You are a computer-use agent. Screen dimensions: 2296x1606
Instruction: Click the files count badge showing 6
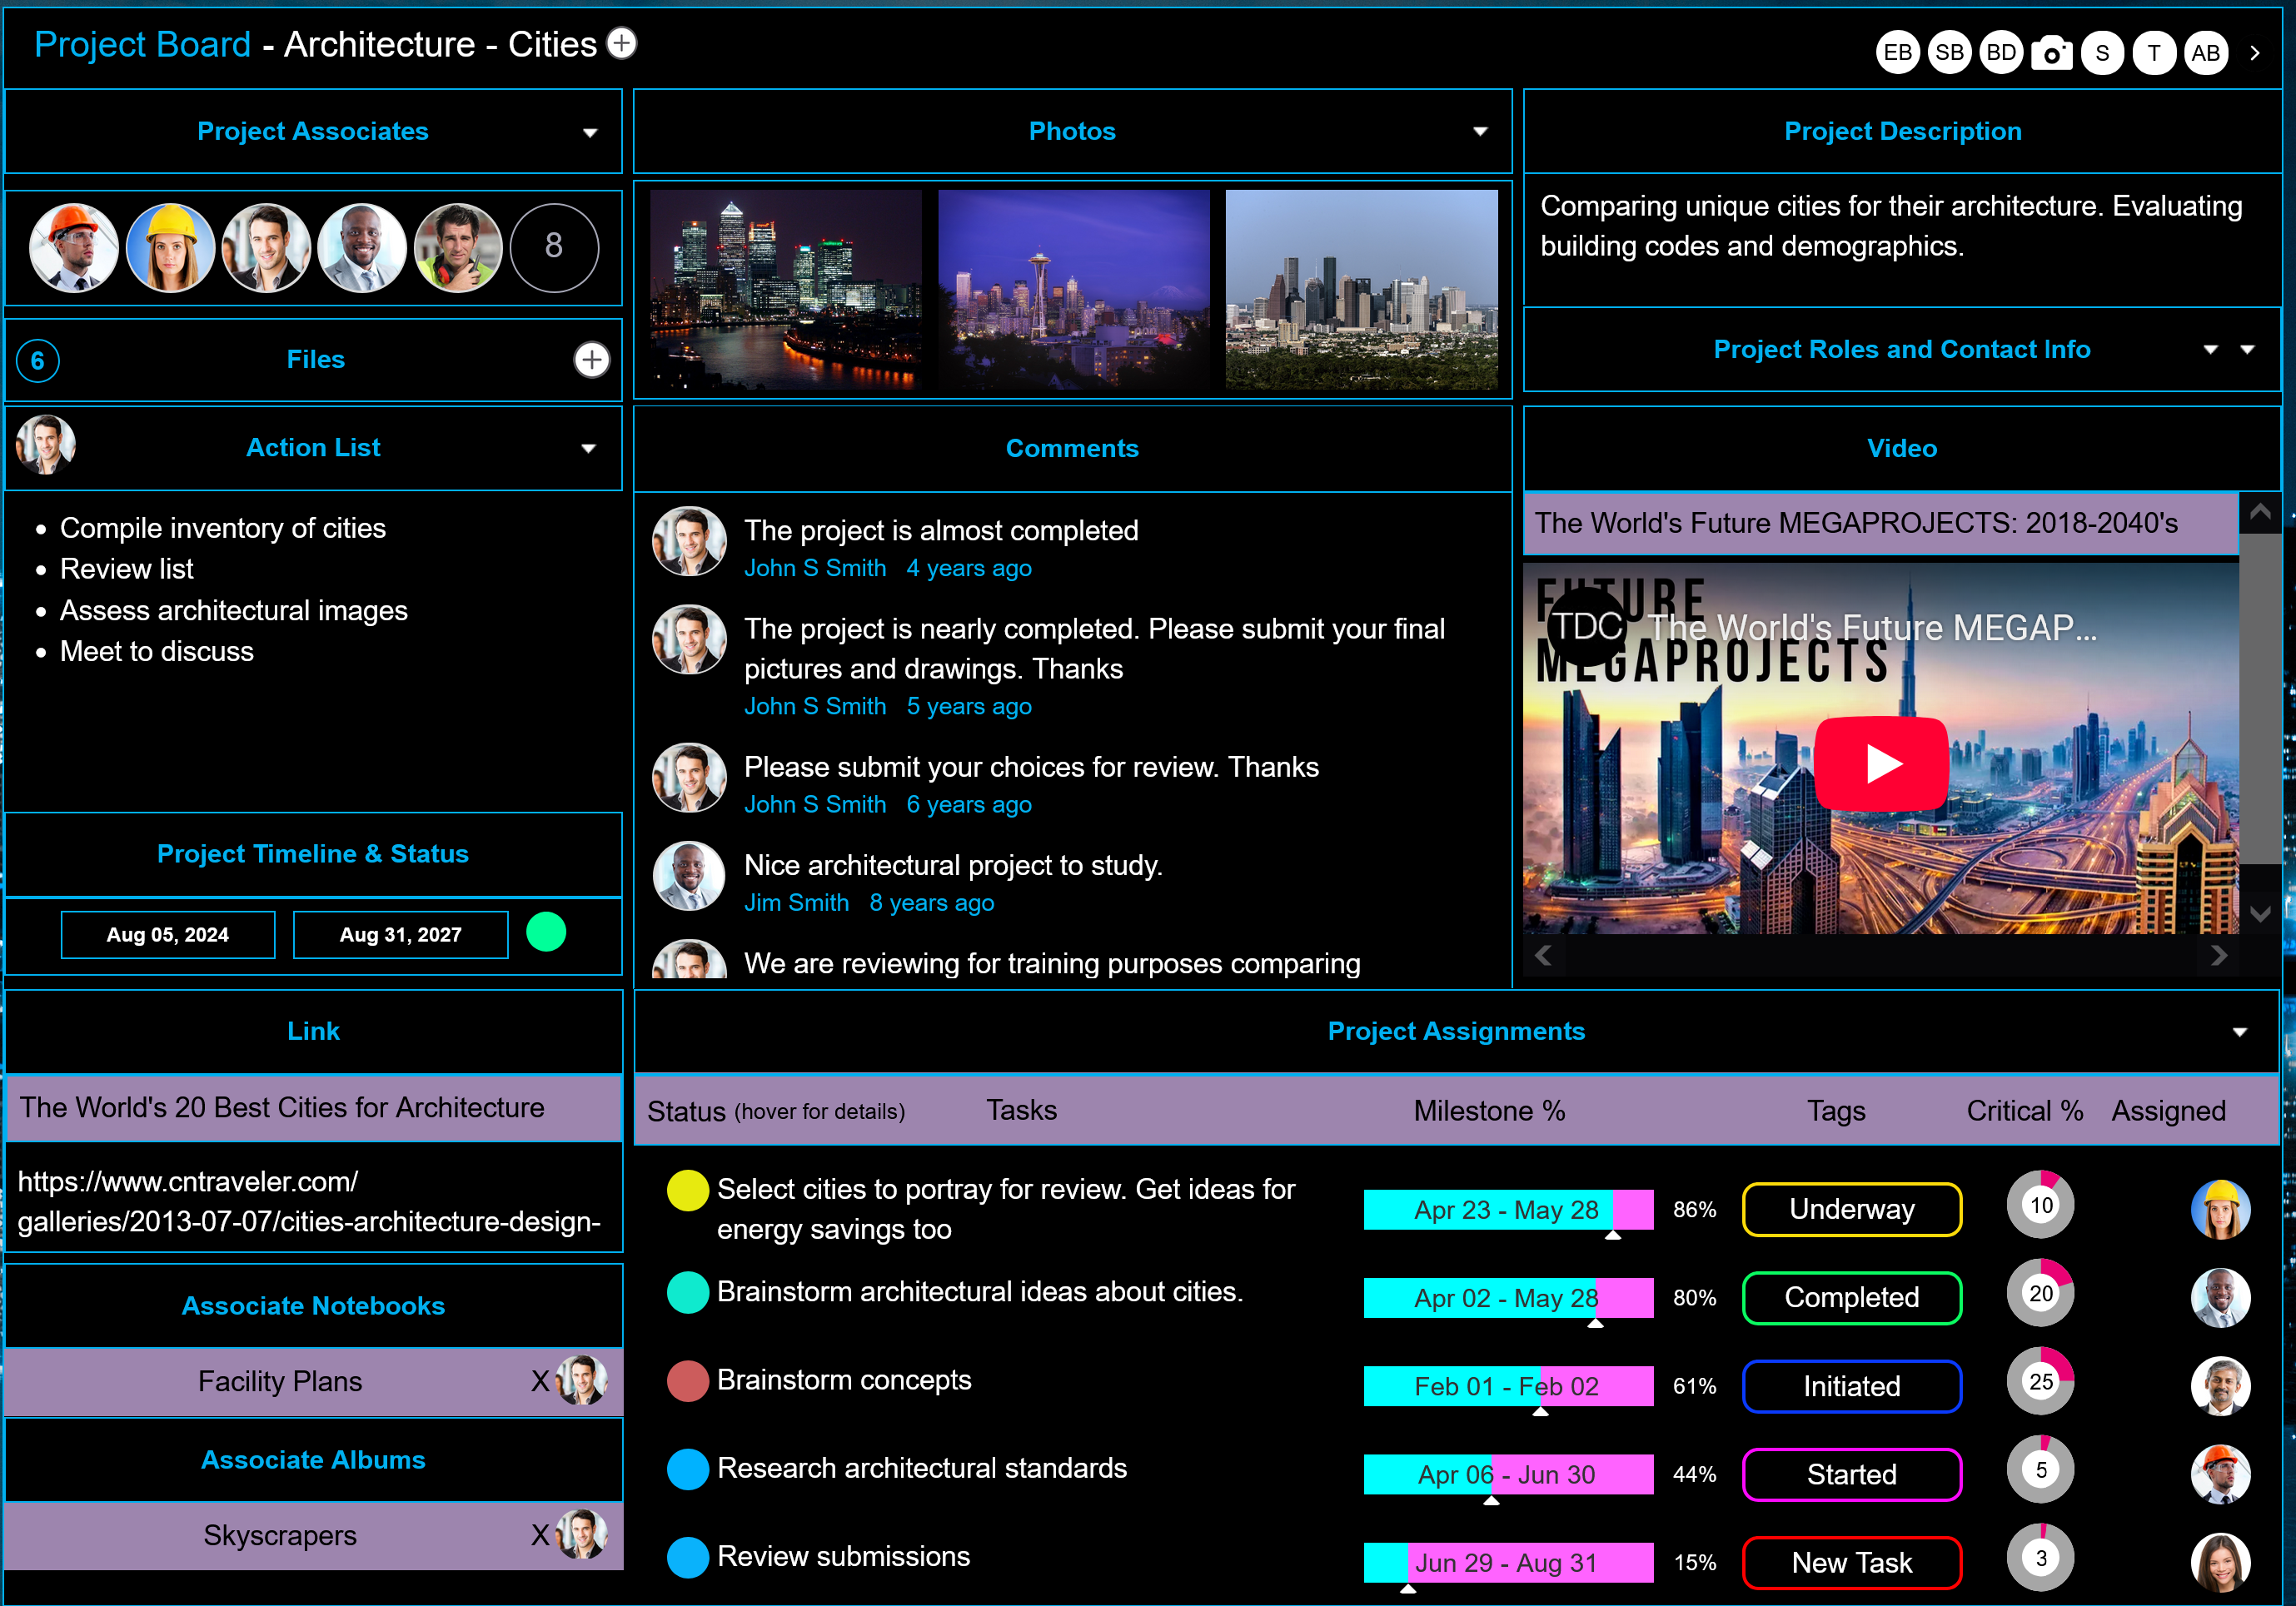(x=38, y=361)
